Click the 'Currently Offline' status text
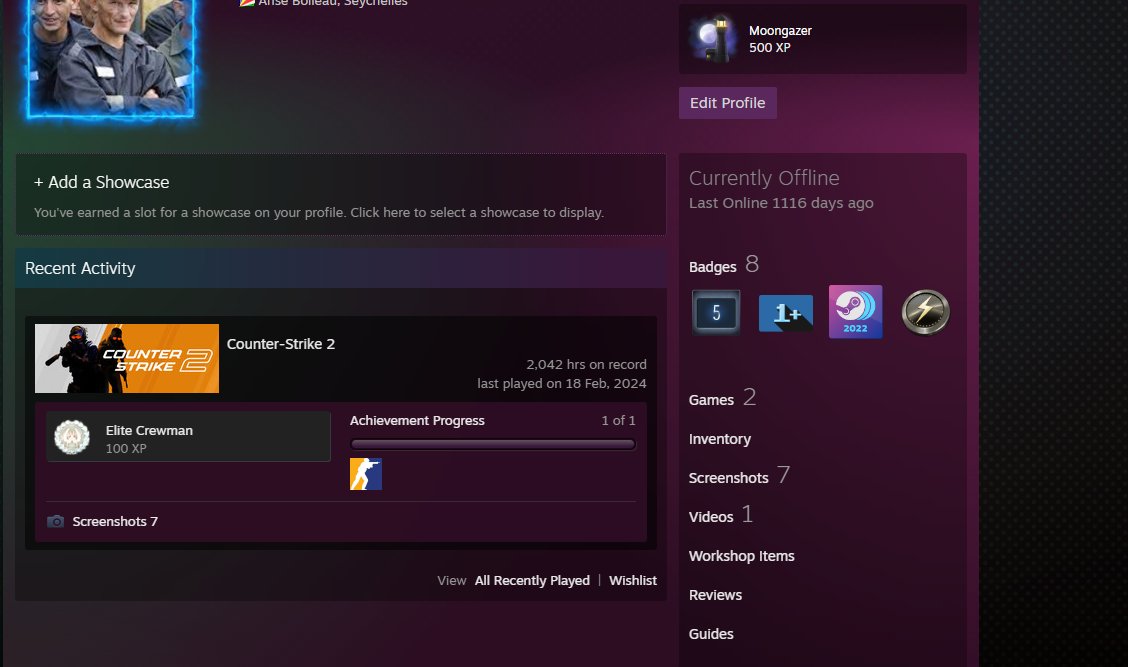Screen dimensions: 1128x667 click(x=764, y=178)
